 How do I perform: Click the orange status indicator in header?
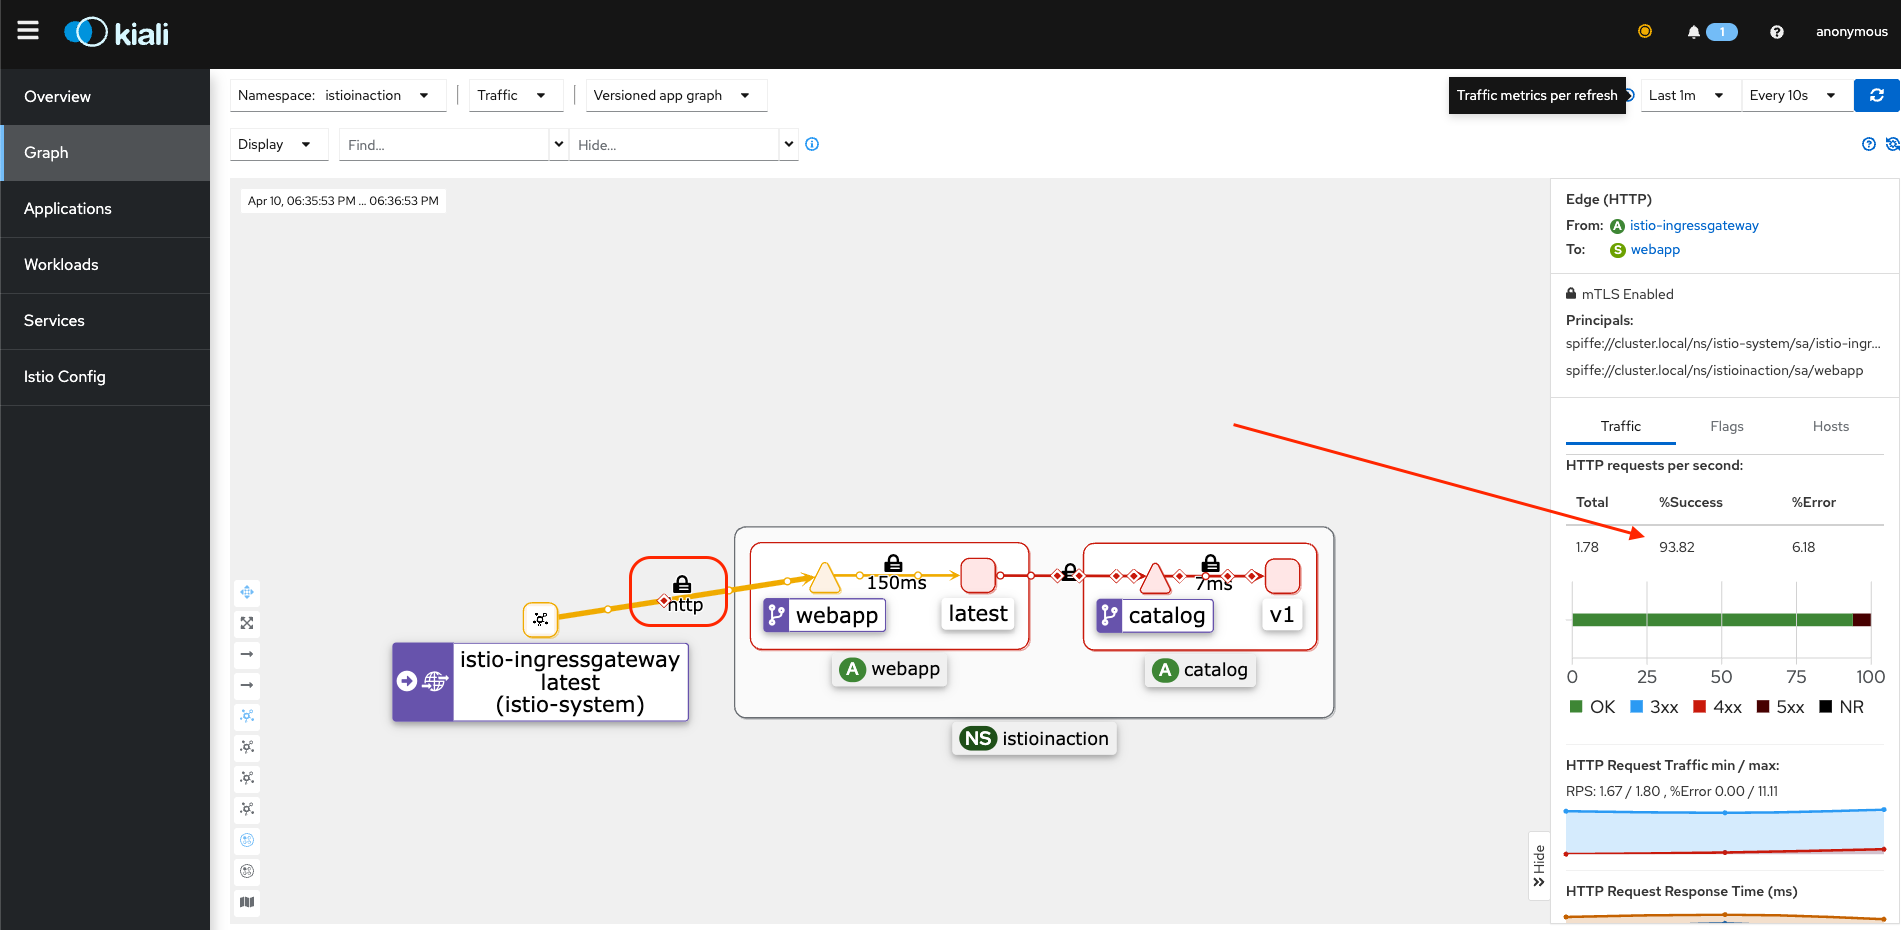(x=1645, y=32)
